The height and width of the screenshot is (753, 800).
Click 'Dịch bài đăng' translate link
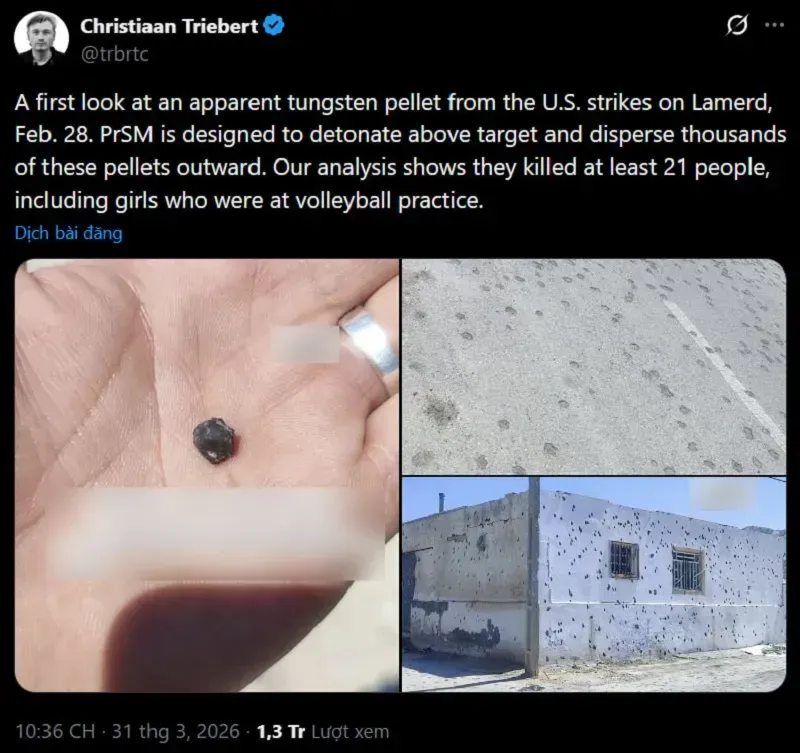(x=68, y=233)
